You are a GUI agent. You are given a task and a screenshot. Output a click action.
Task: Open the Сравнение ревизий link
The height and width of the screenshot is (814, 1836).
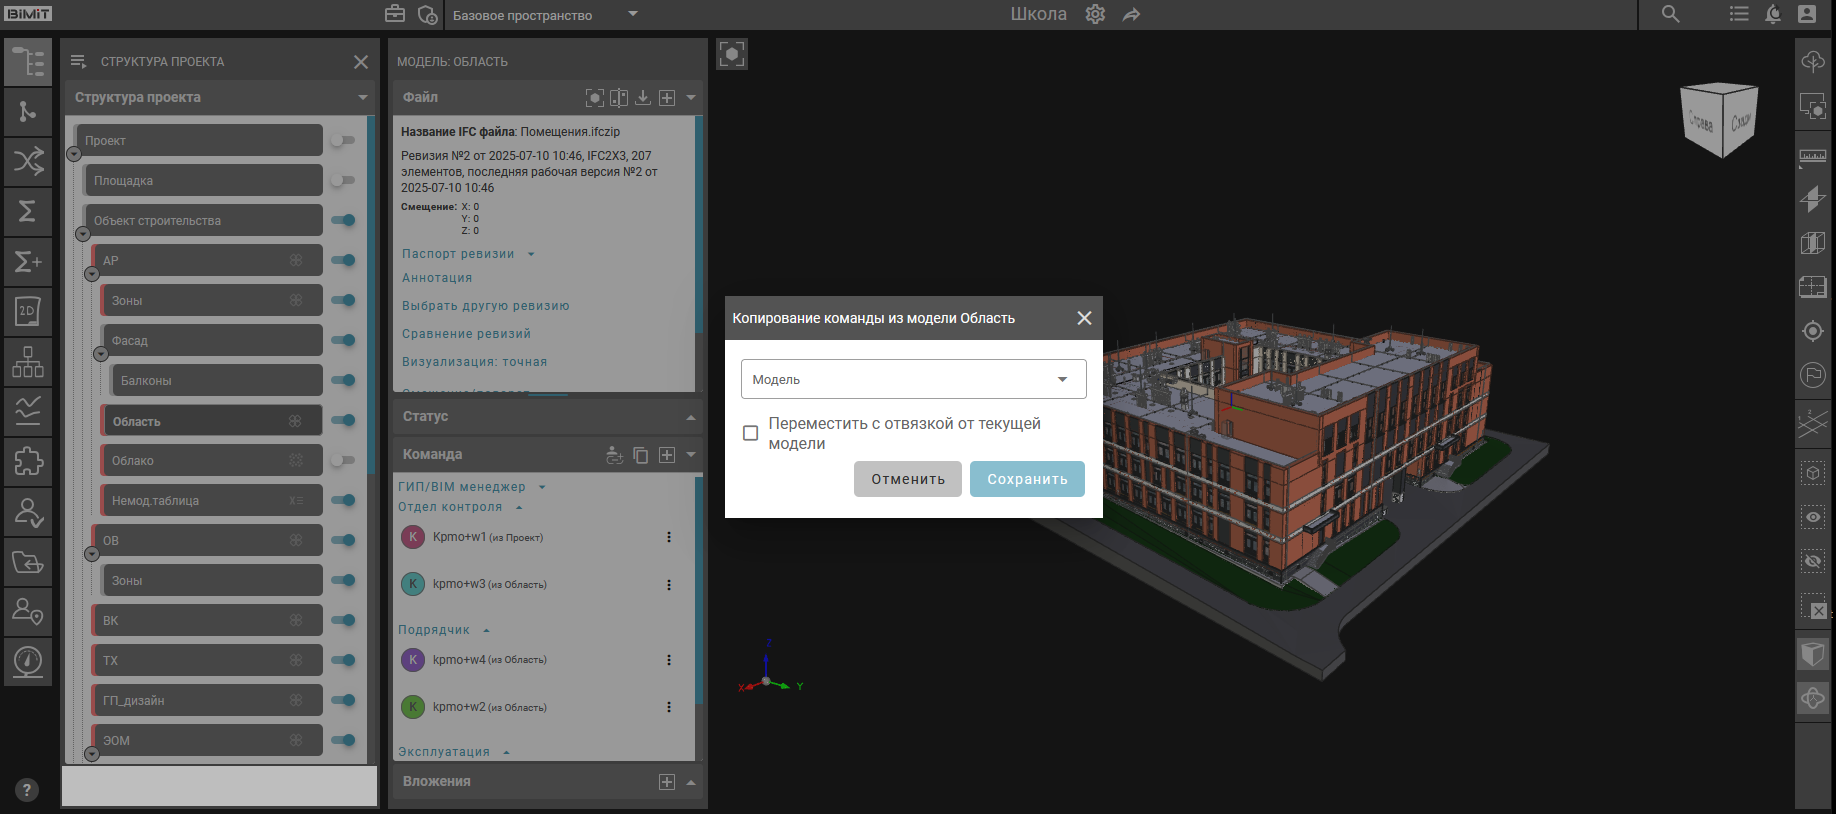click(x=466, y=334)
